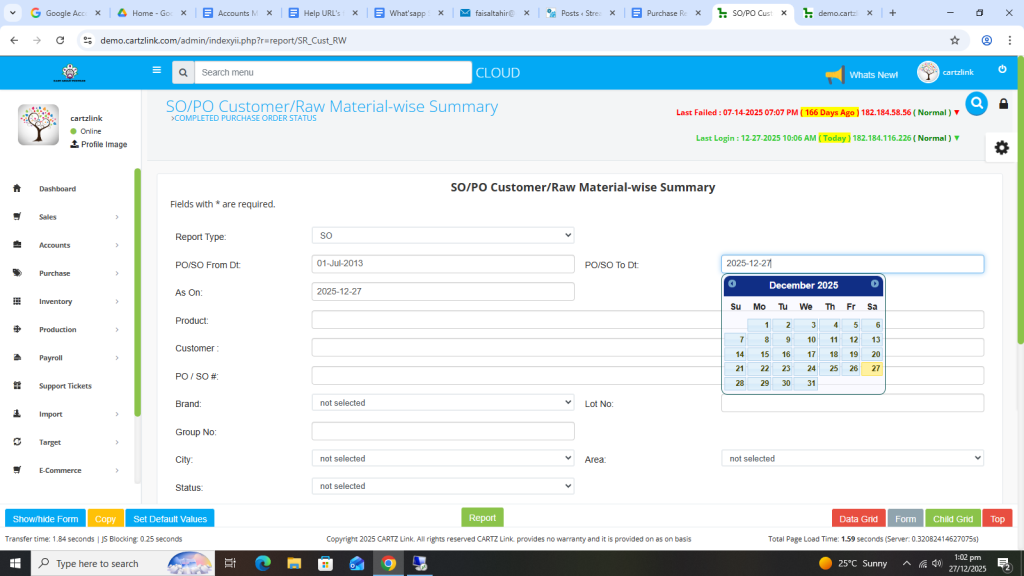Viewport: 1024px width, 576px height.
Task: Click the Set Default Values button
Action: pos(170,519)
